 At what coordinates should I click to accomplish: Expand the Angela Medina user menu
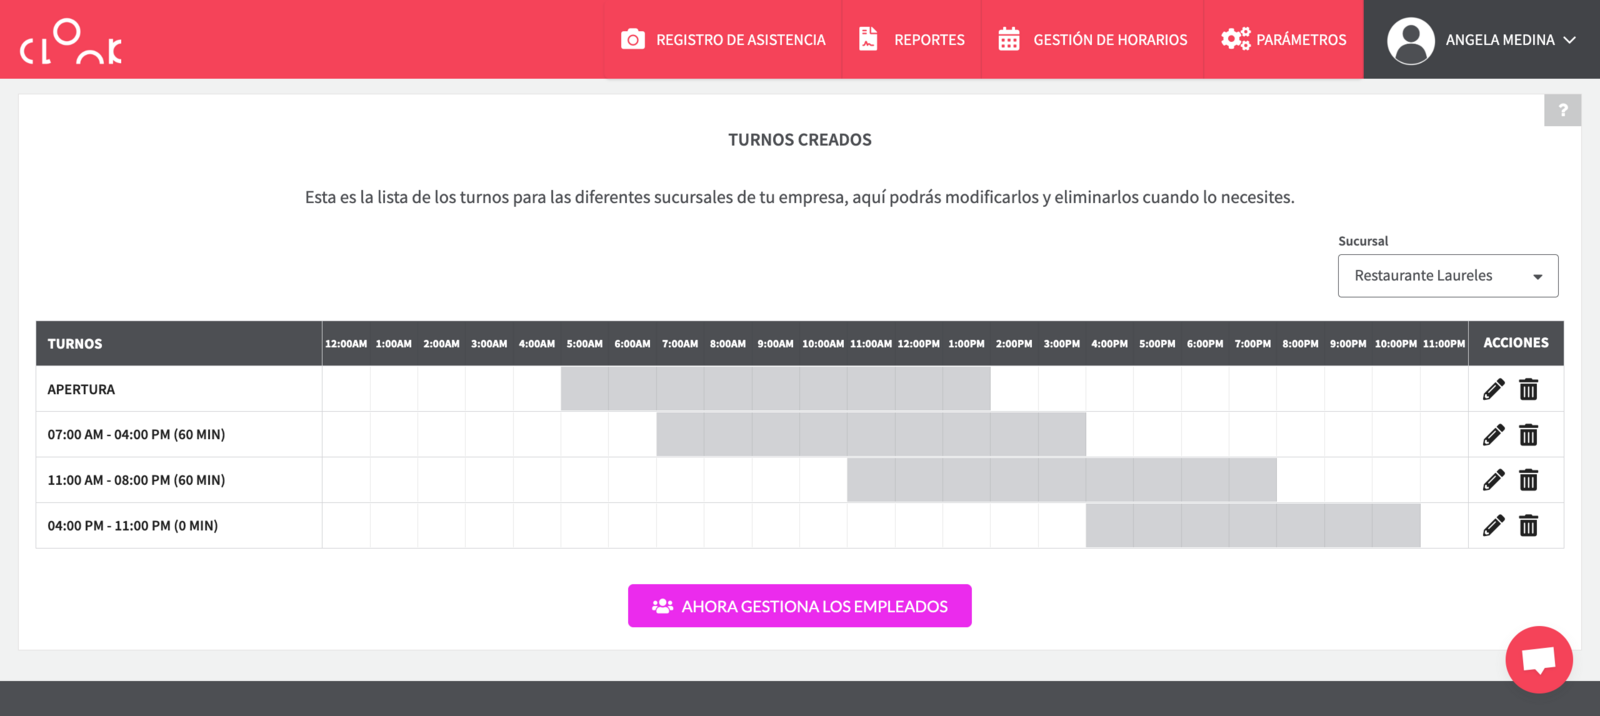pos(1481,40)
